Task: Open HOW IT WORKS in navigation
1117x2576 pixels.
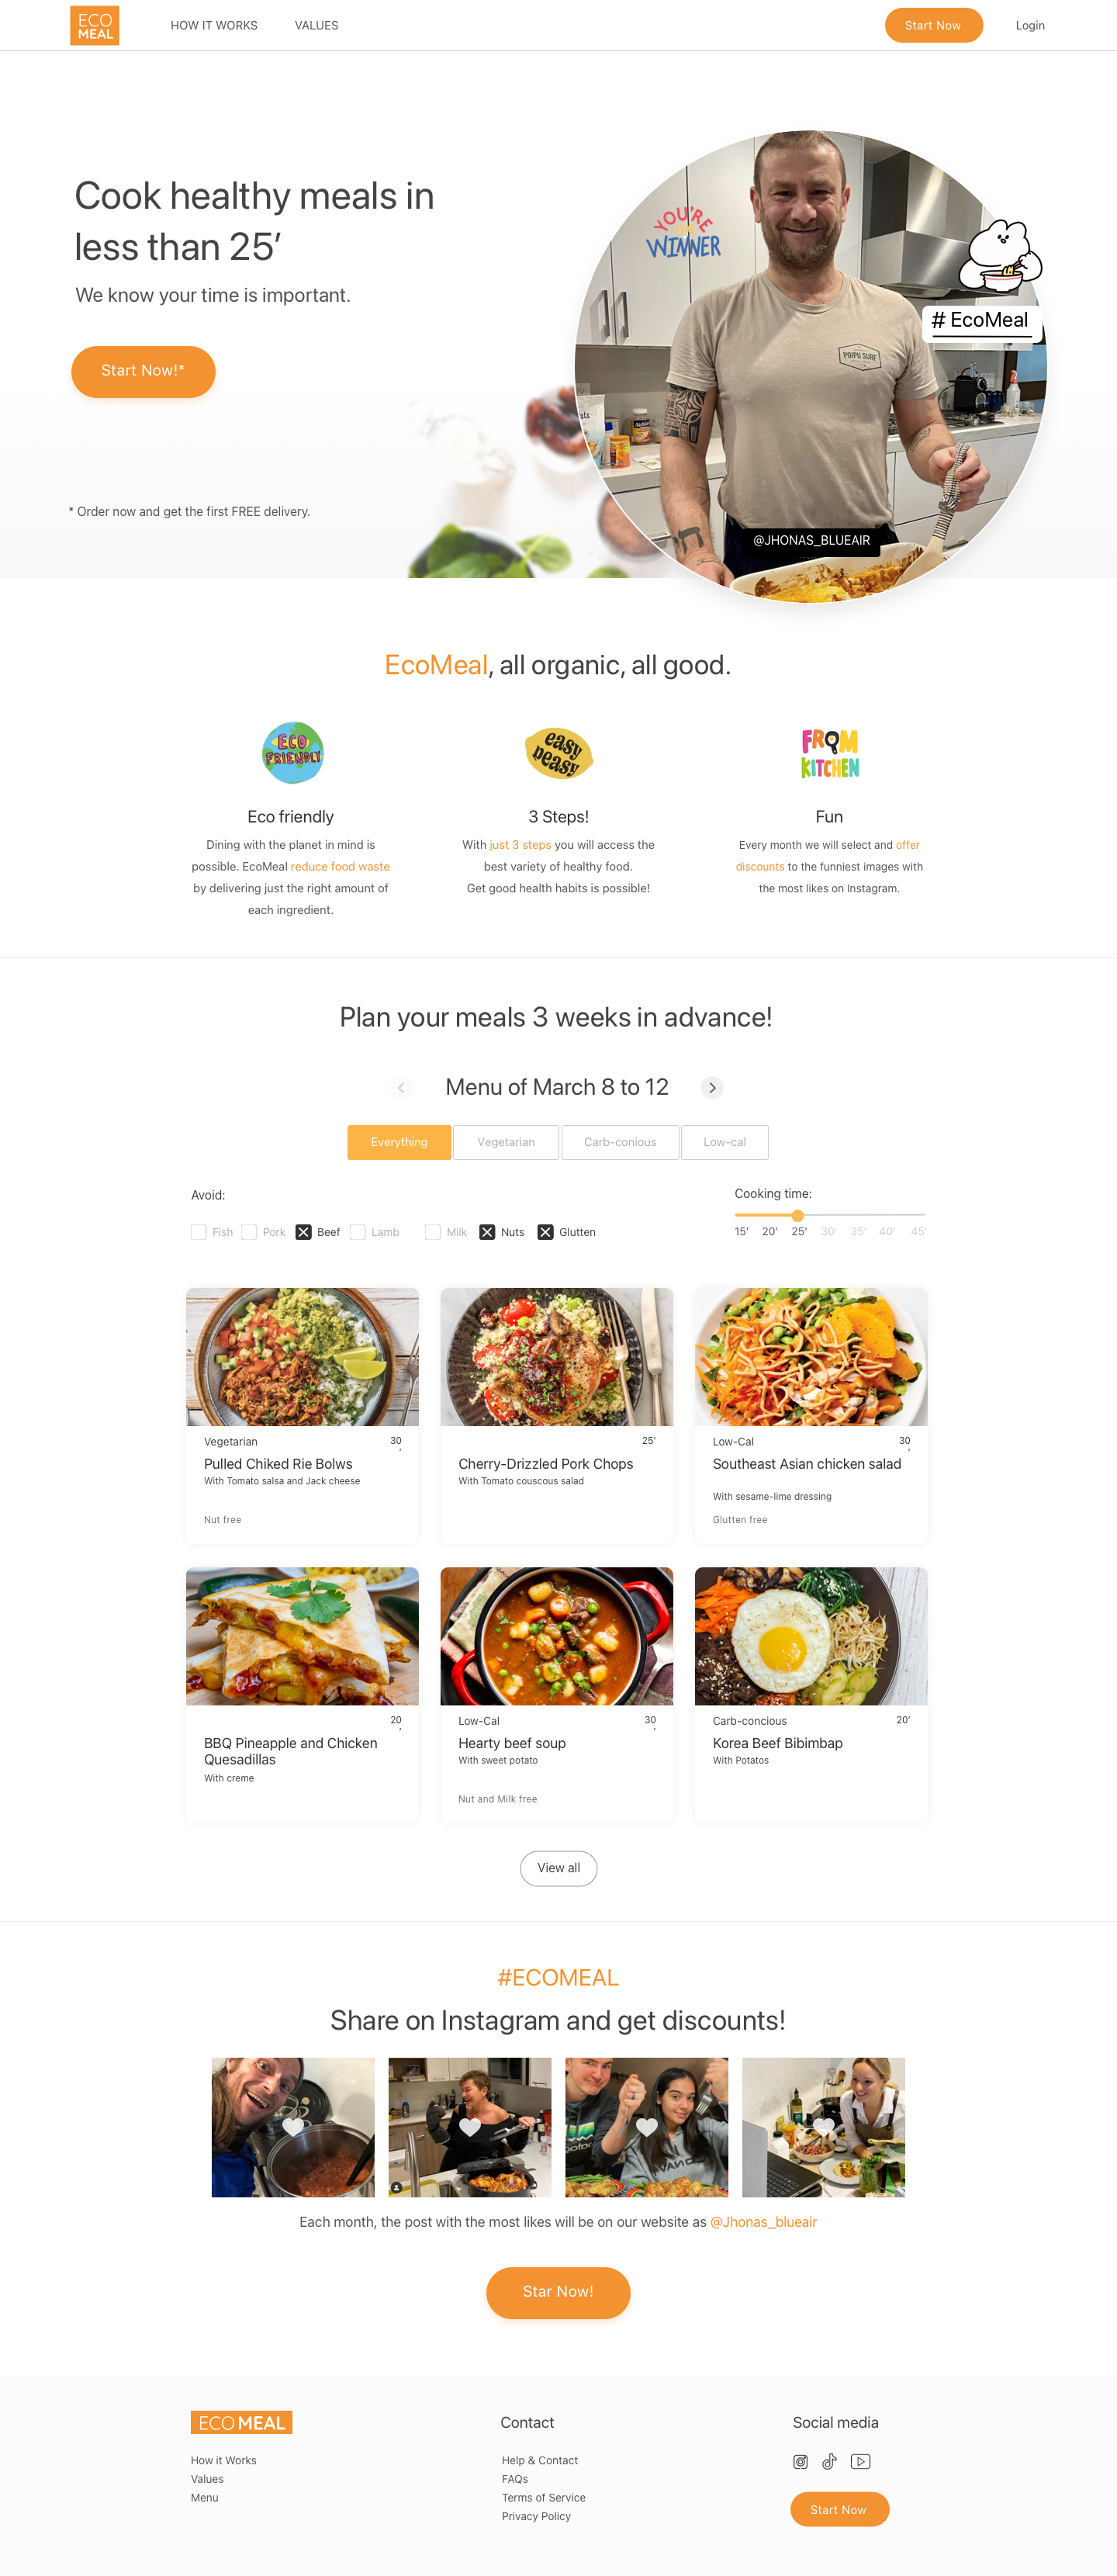Action: [214, 25]
